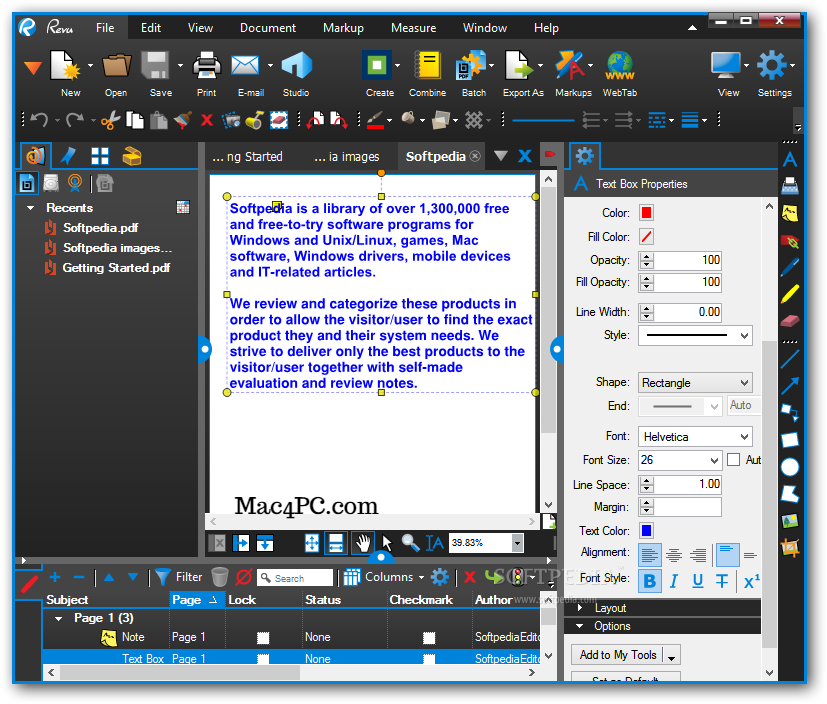Select the Eraser tool in the side toolbar
Image resolution: width=827 pixels, height=704 pixels.
pyautogui.click(x=790, y=320)
